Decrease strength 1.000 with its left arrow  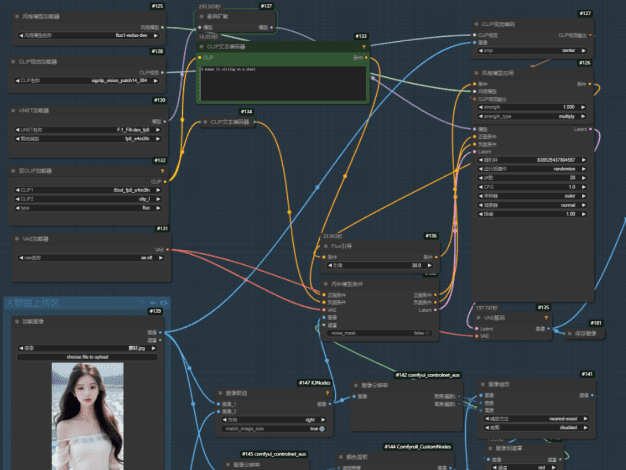pos(481,107)
